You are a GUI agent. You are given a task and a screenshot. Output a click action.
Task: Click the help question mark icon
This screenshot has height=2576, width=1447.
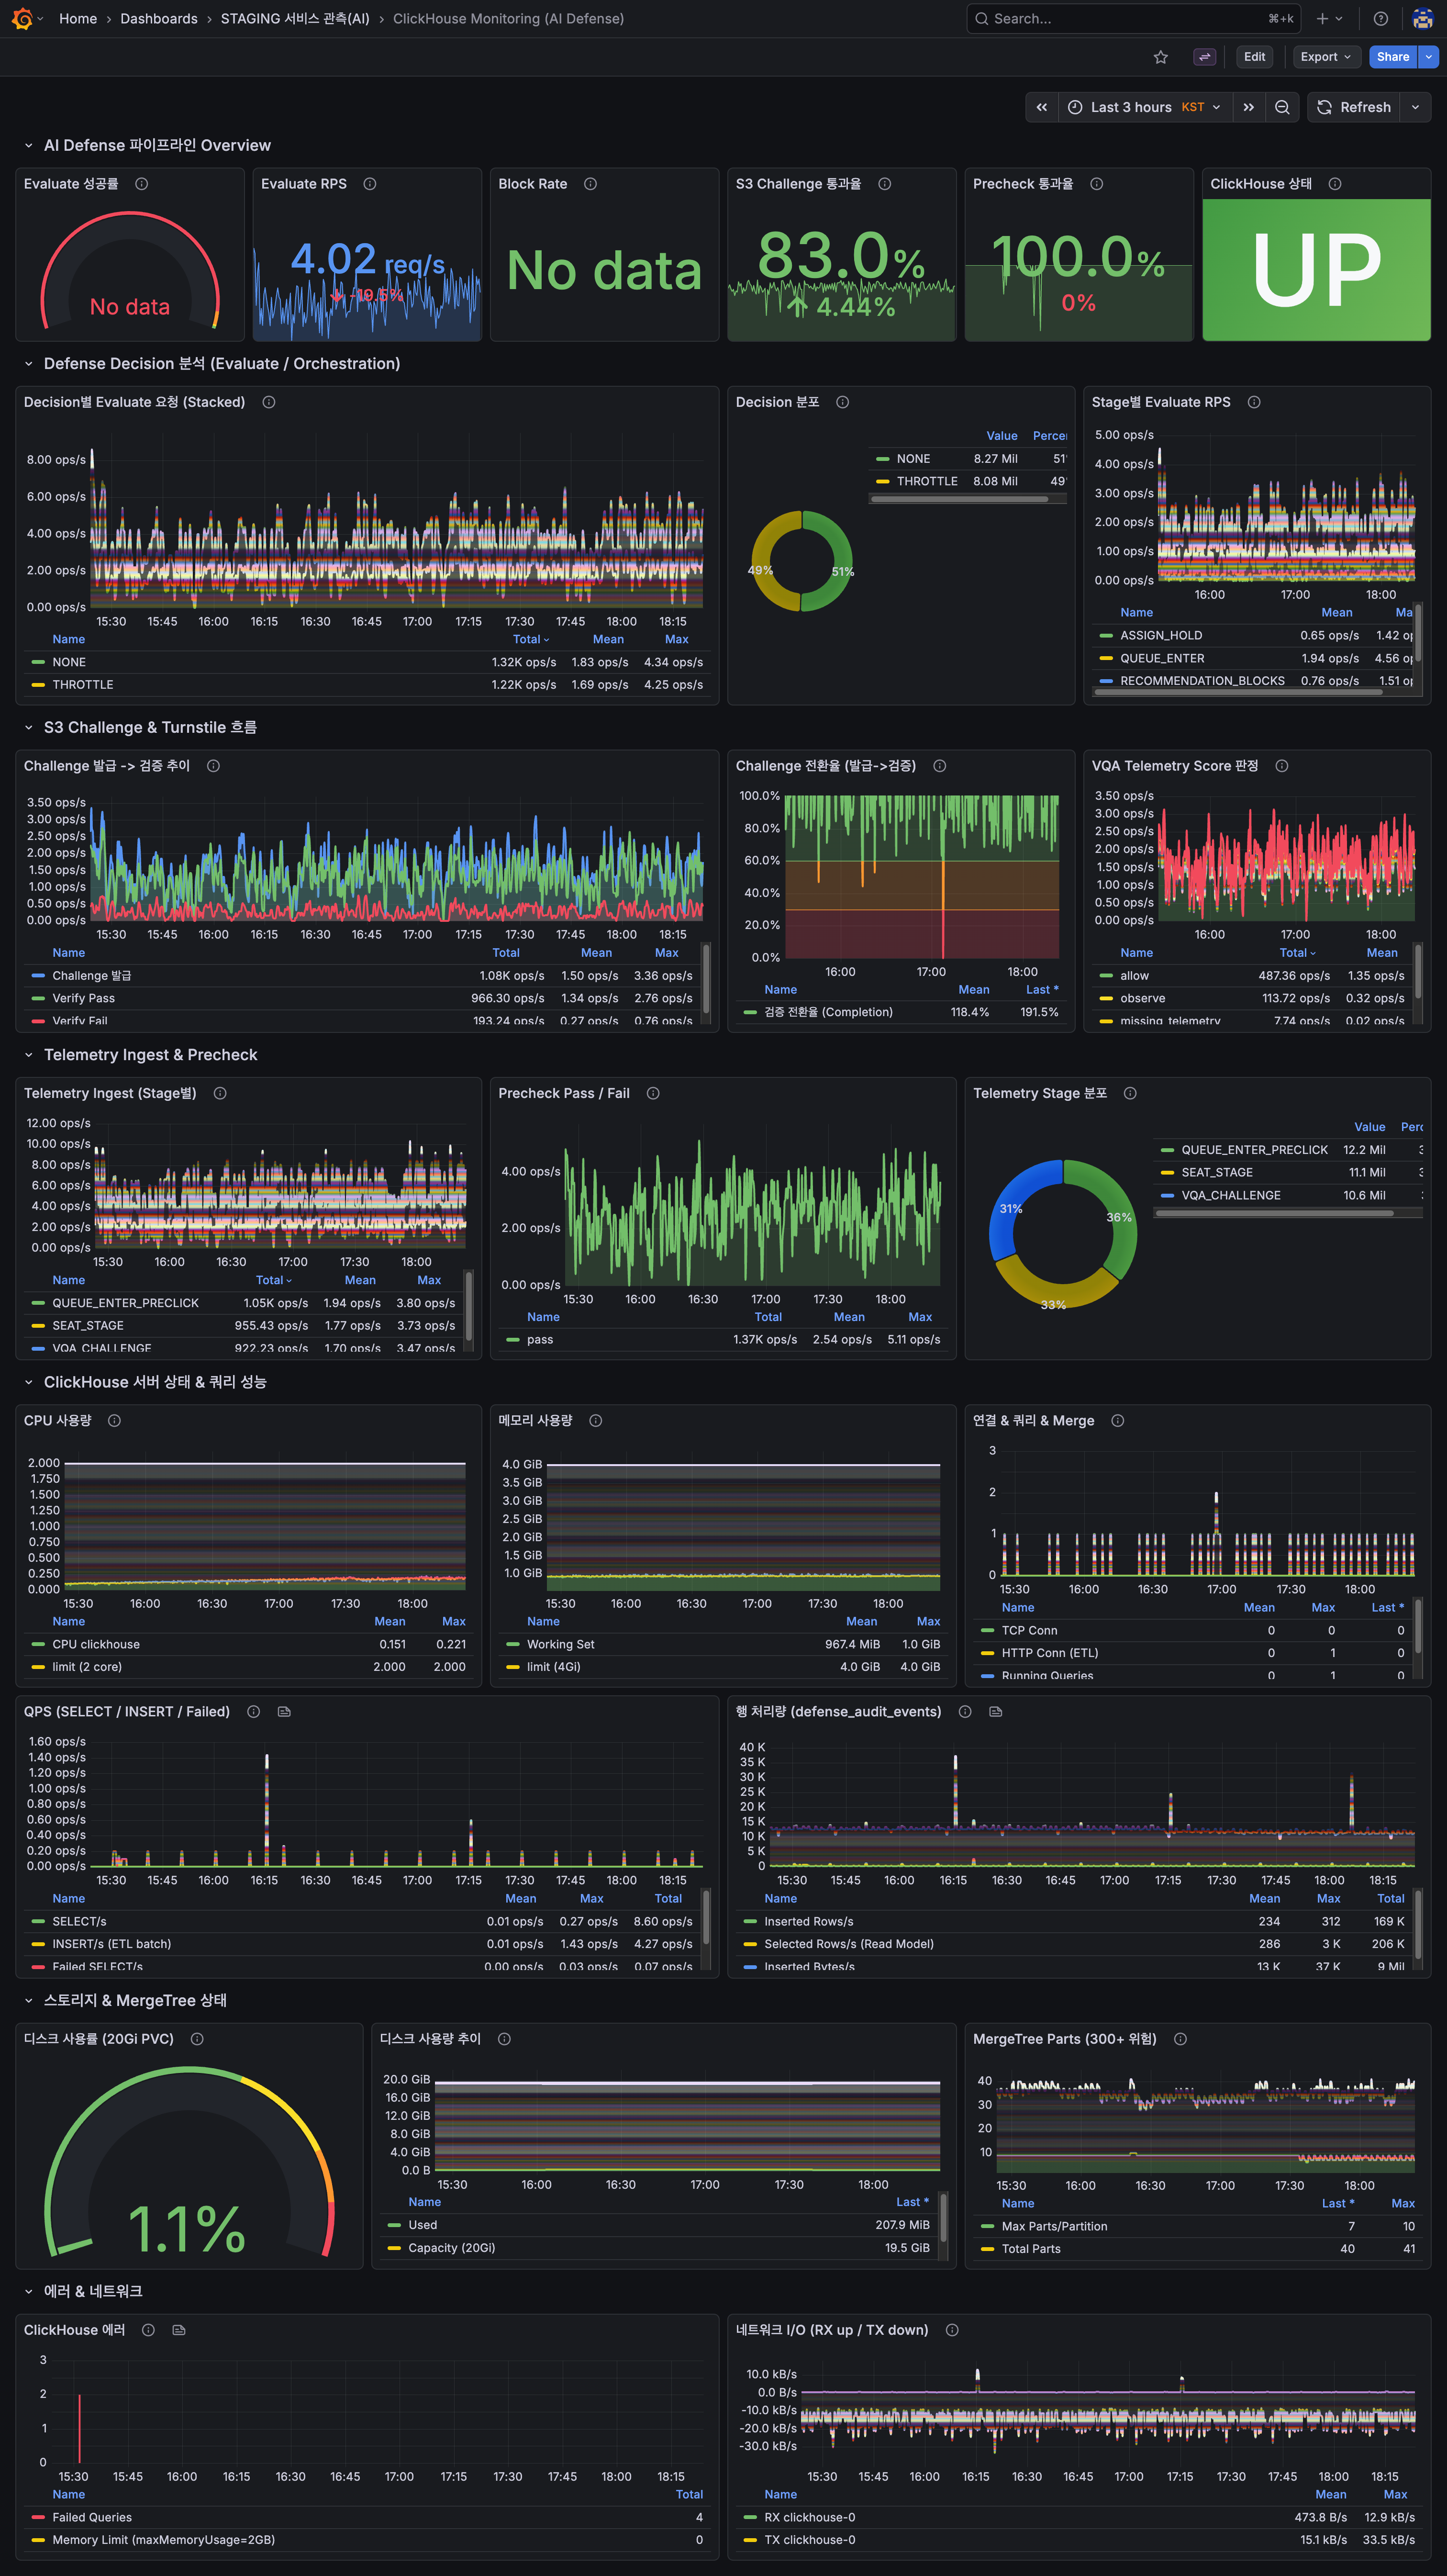pyautogui.click(x=1381, y=18)
